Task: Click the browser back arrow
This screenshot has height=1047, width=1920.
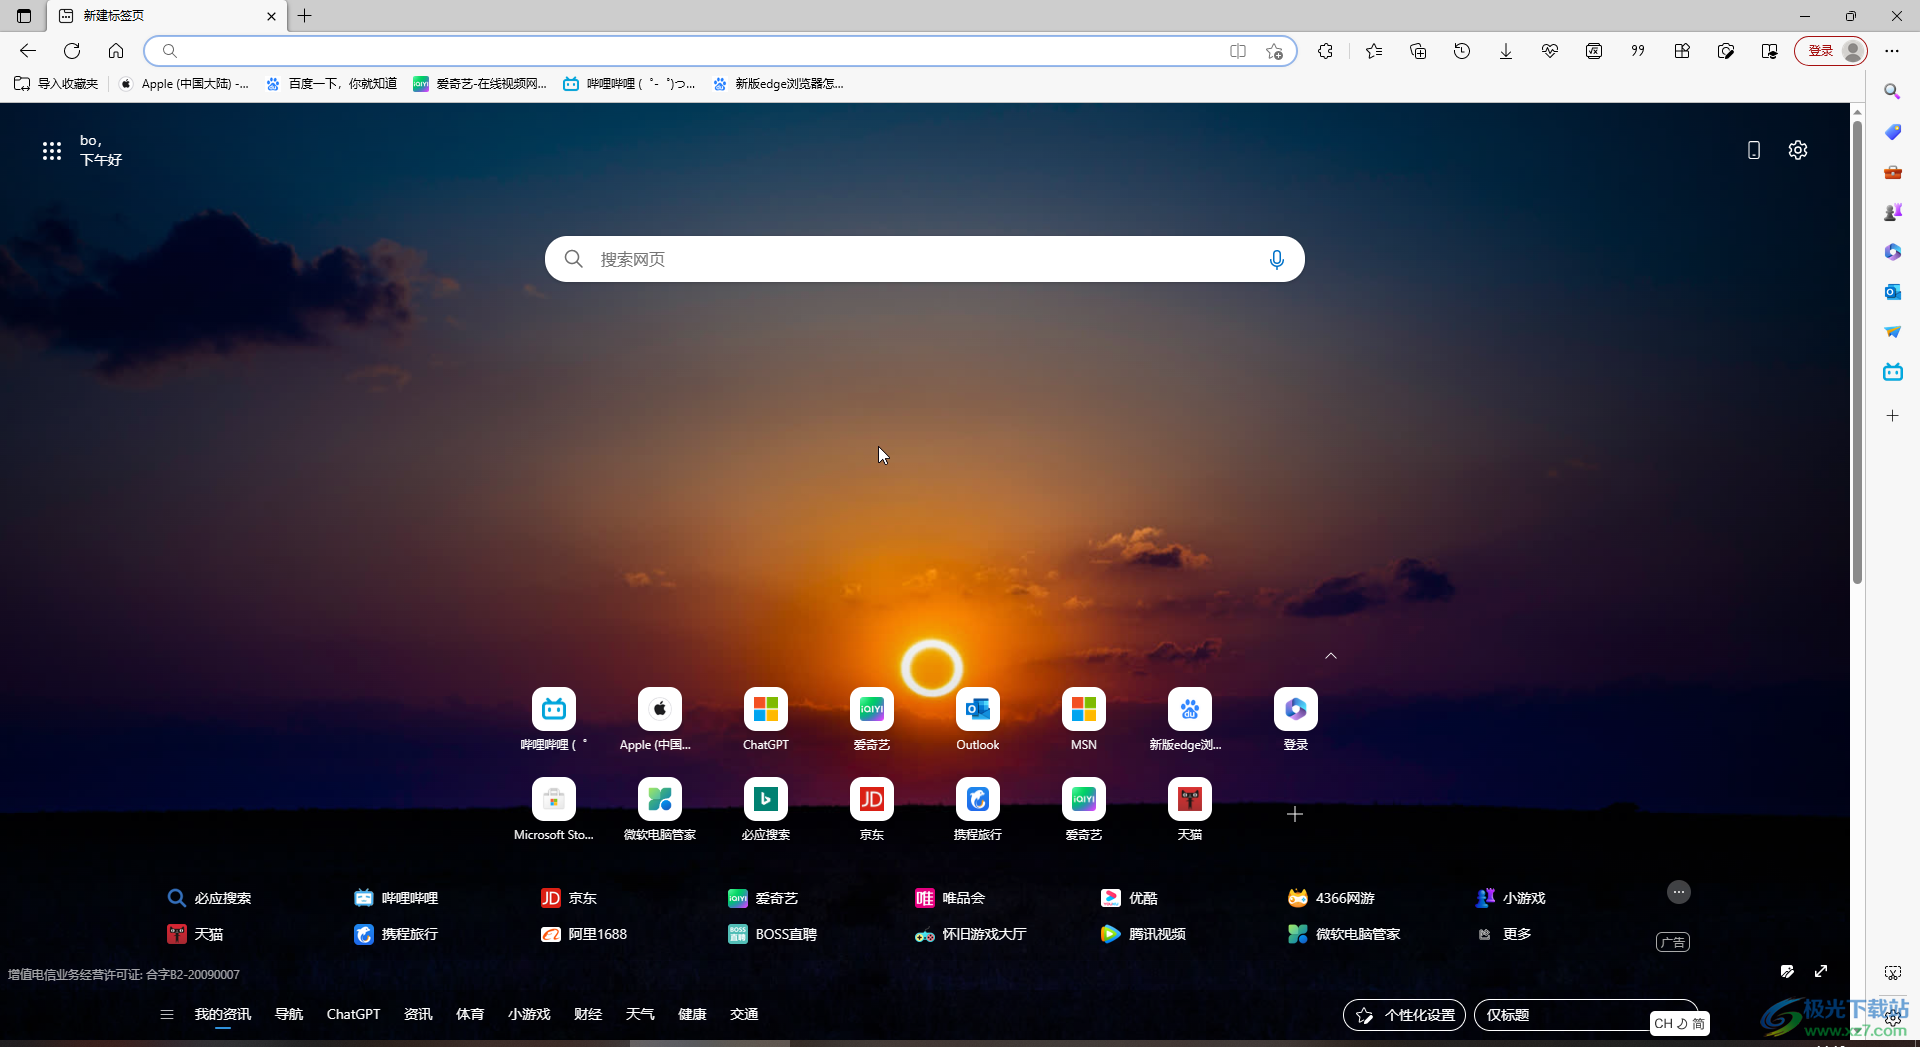Action: click(x=28, y=51)
